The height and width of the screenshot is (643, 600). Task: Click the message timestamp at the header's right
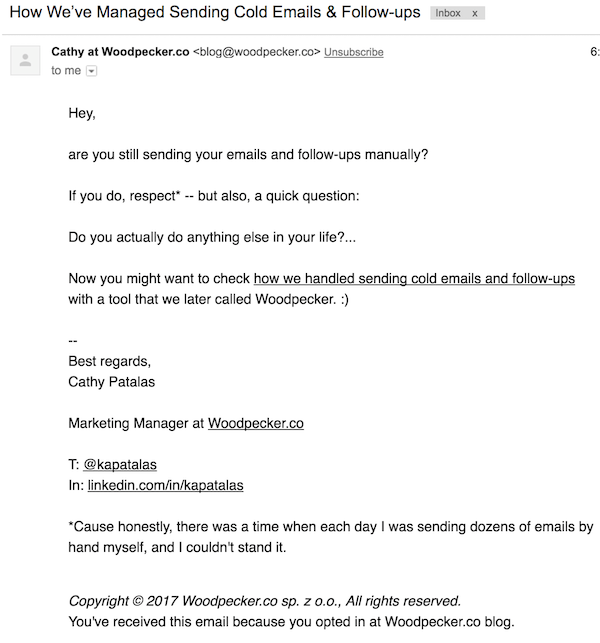(595, 52)
